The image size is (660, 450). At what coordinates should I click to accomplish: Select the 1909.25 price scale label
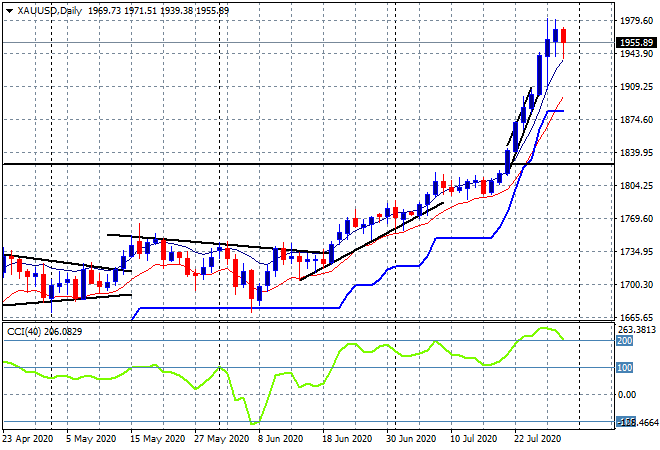click(636, 87)
